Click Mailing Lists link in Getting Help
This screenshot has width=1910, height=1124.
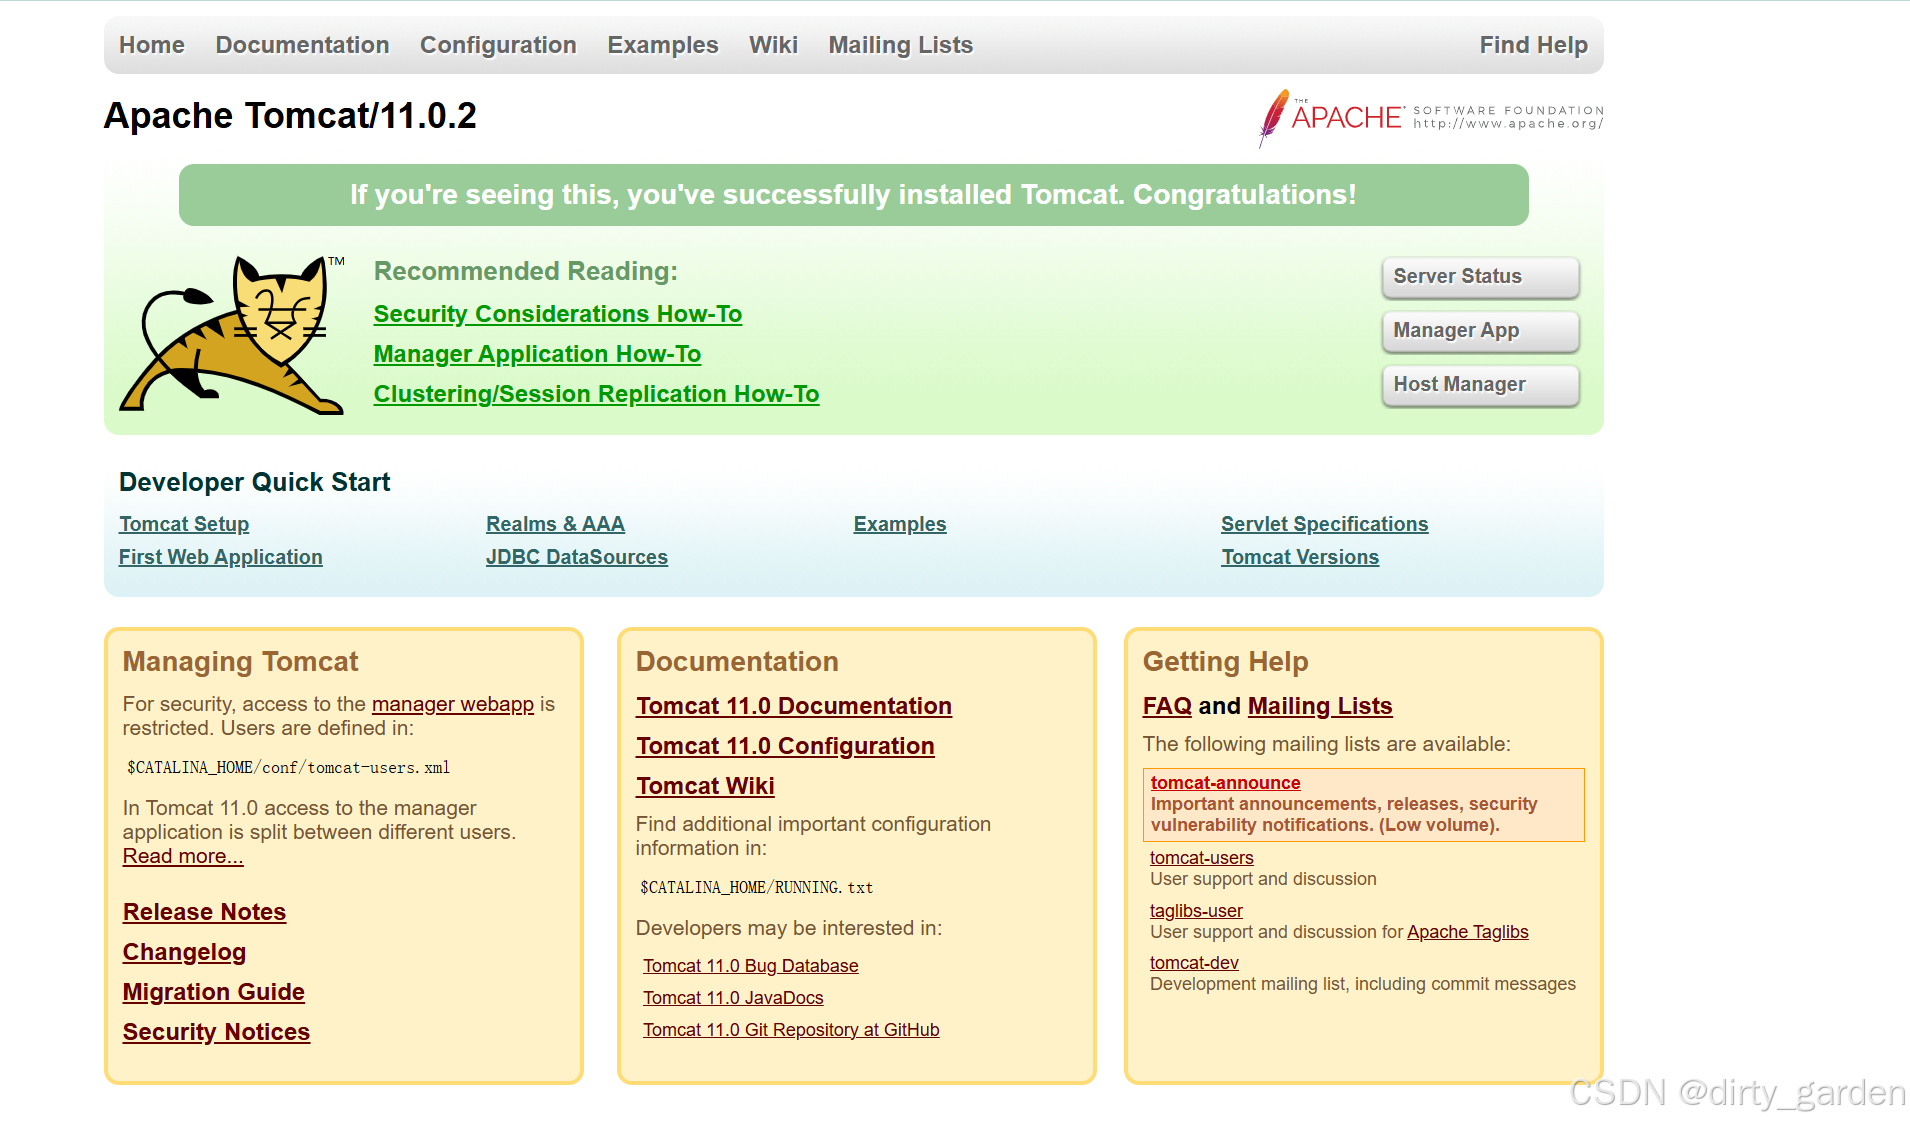click(x=1320, y=706)
